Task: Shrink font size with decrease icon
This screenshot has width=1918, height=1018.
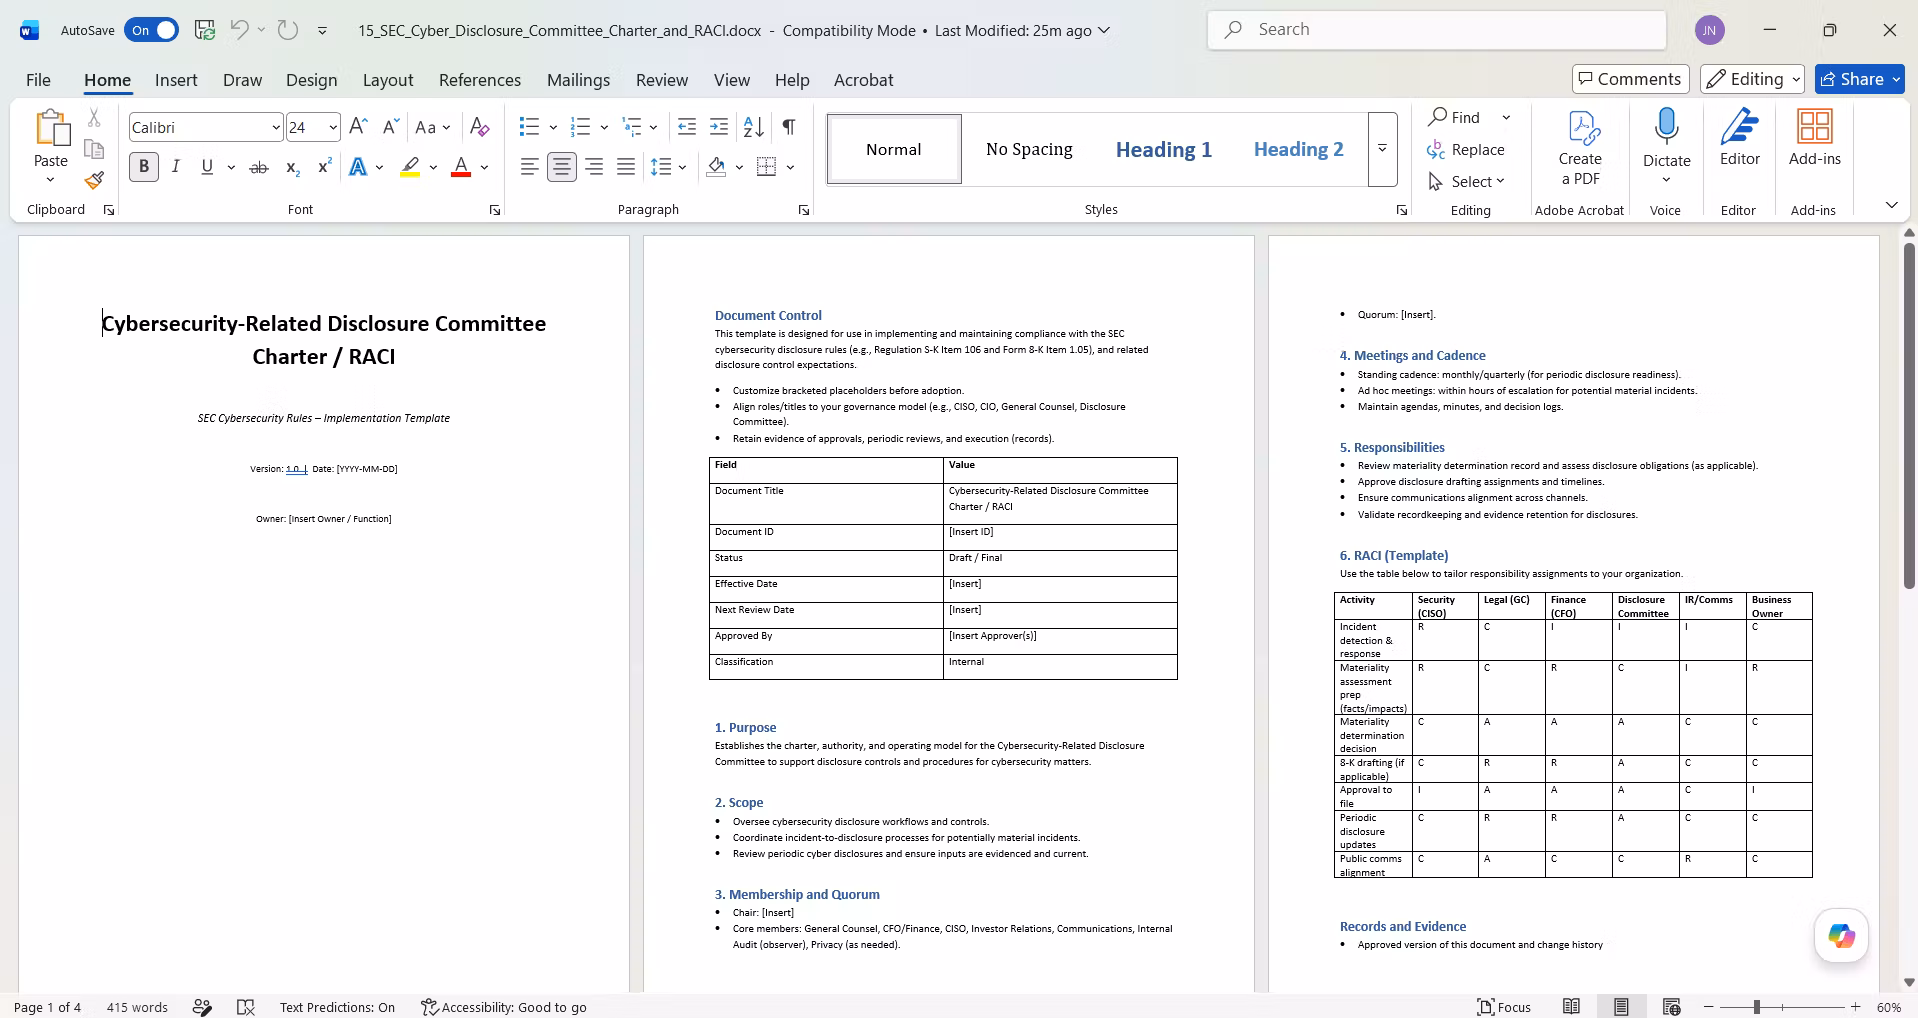Action: (391, 127)
